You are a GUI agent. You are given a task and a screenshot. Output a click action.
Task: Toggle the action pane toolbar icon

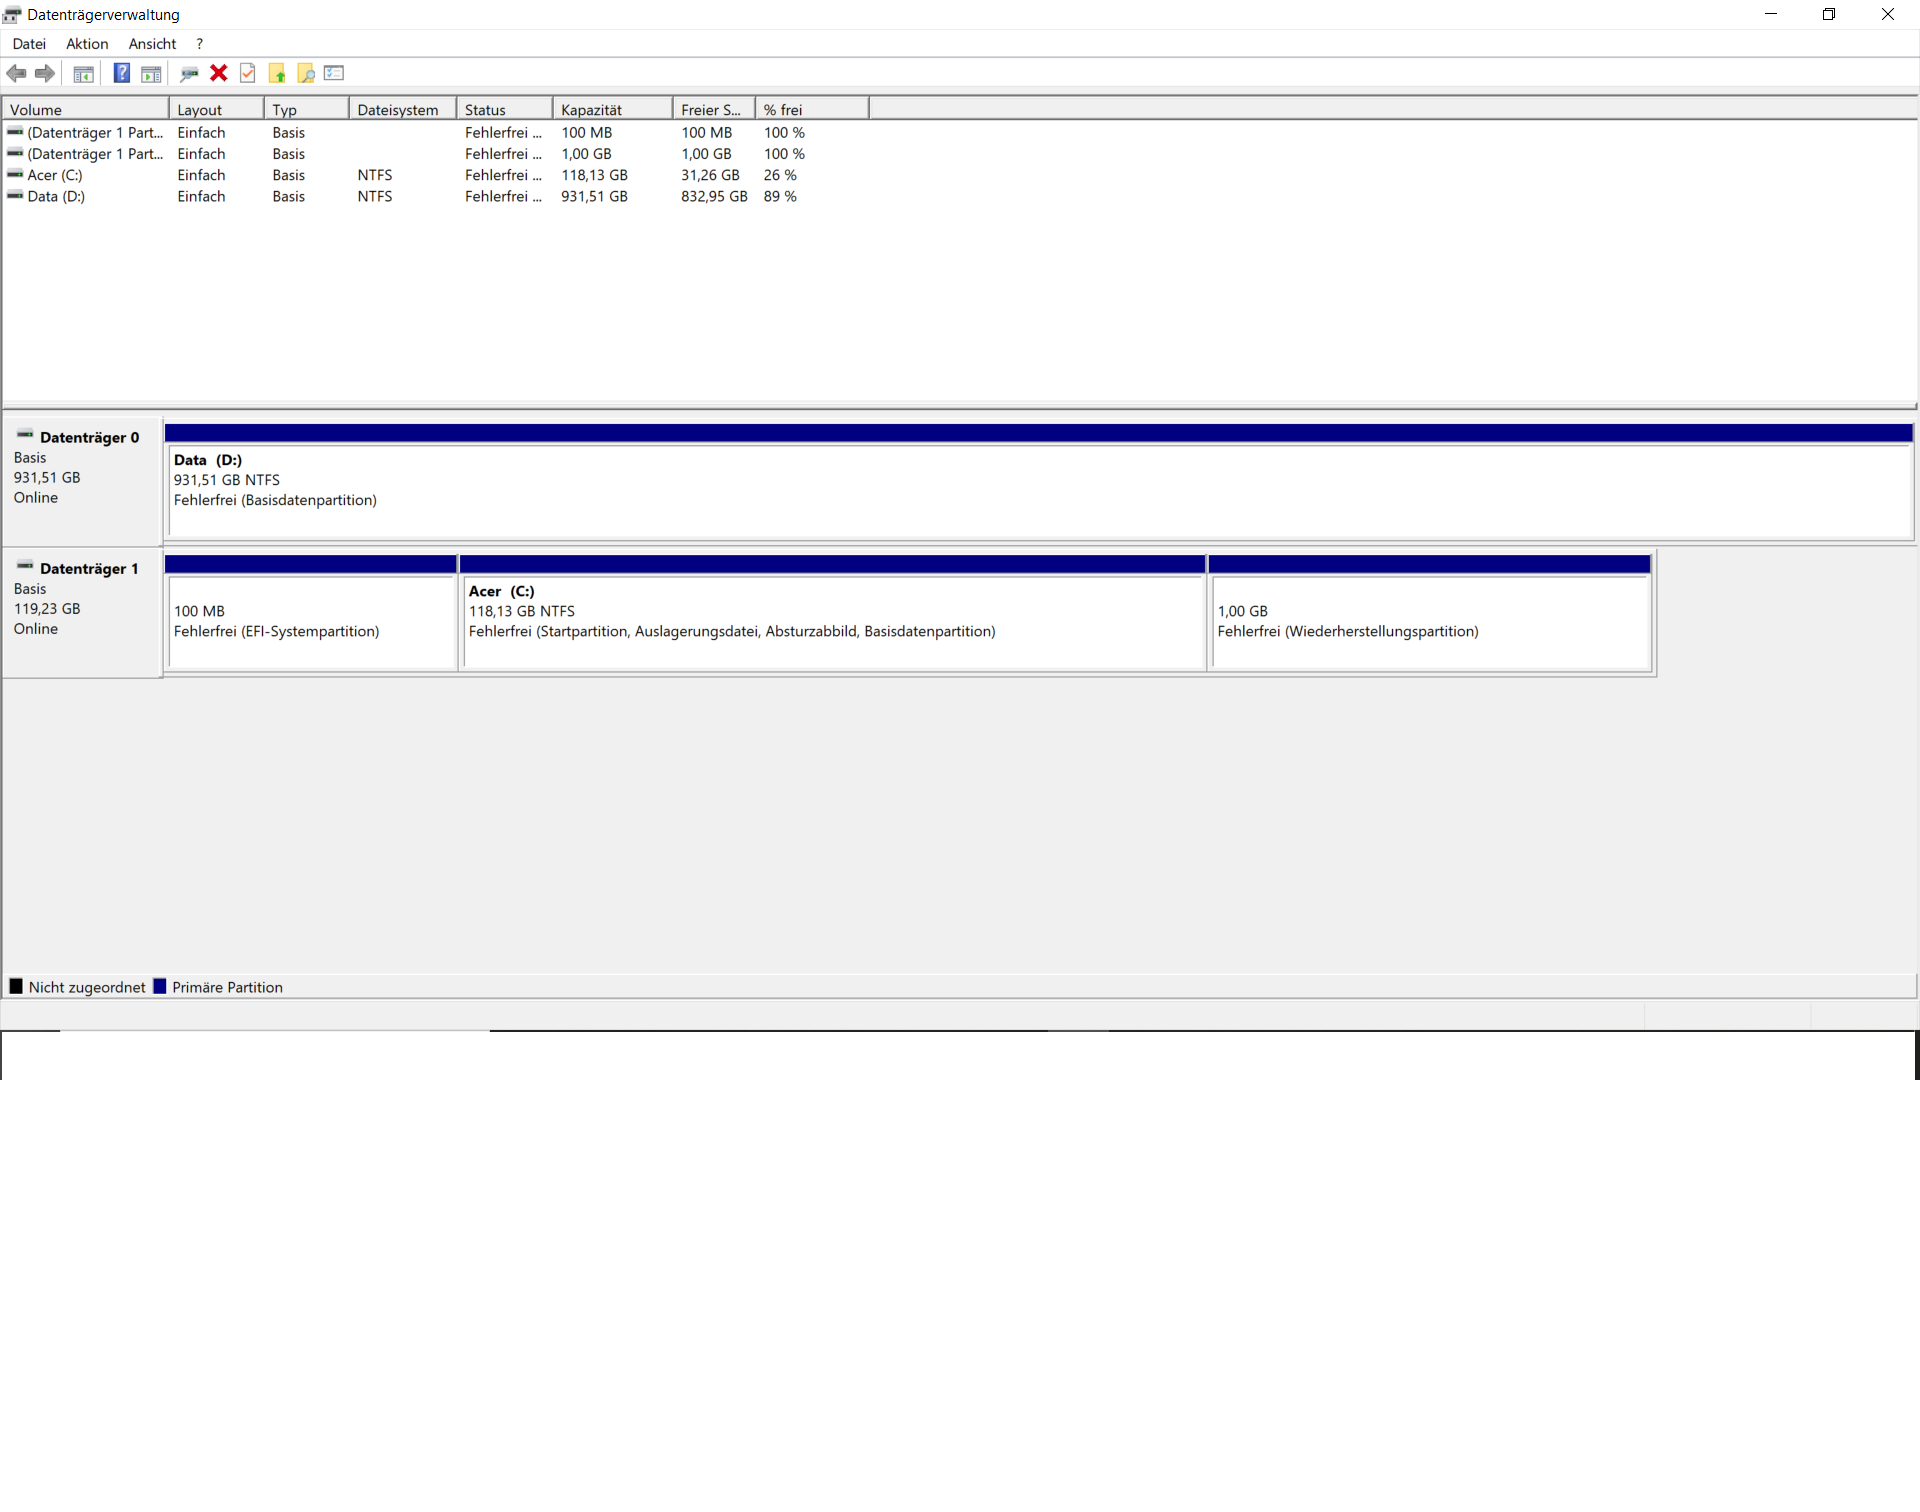151,73
